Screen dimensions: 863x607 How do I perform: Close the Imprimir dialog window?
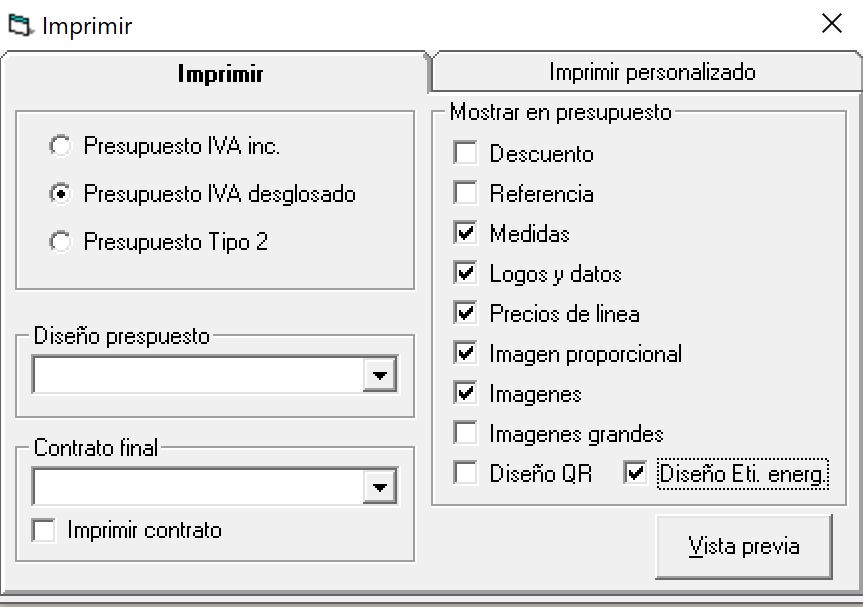(x=831, y=24)
